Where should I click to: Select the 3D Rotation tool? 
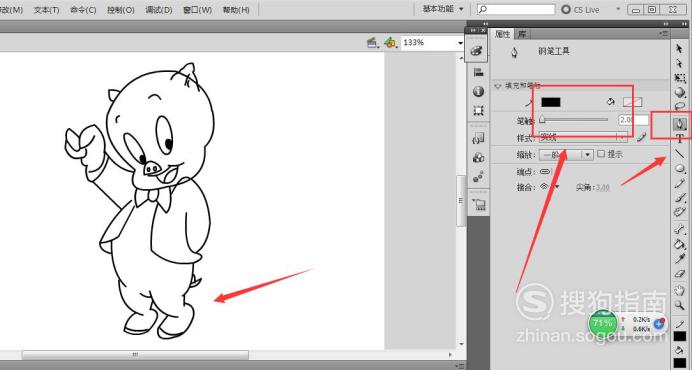[x=680, y=92]
